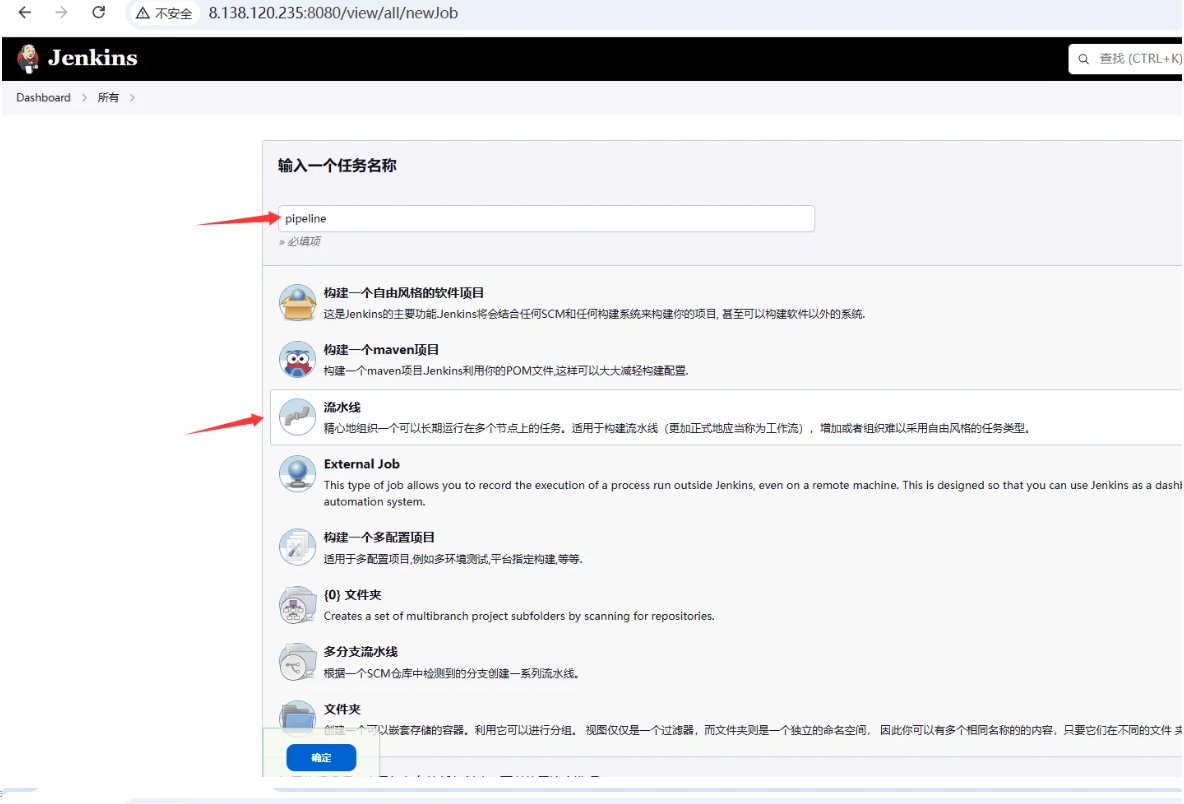Click the freestyle project description text
Viewport: 1184px width, 804px height.
(594, 314)
